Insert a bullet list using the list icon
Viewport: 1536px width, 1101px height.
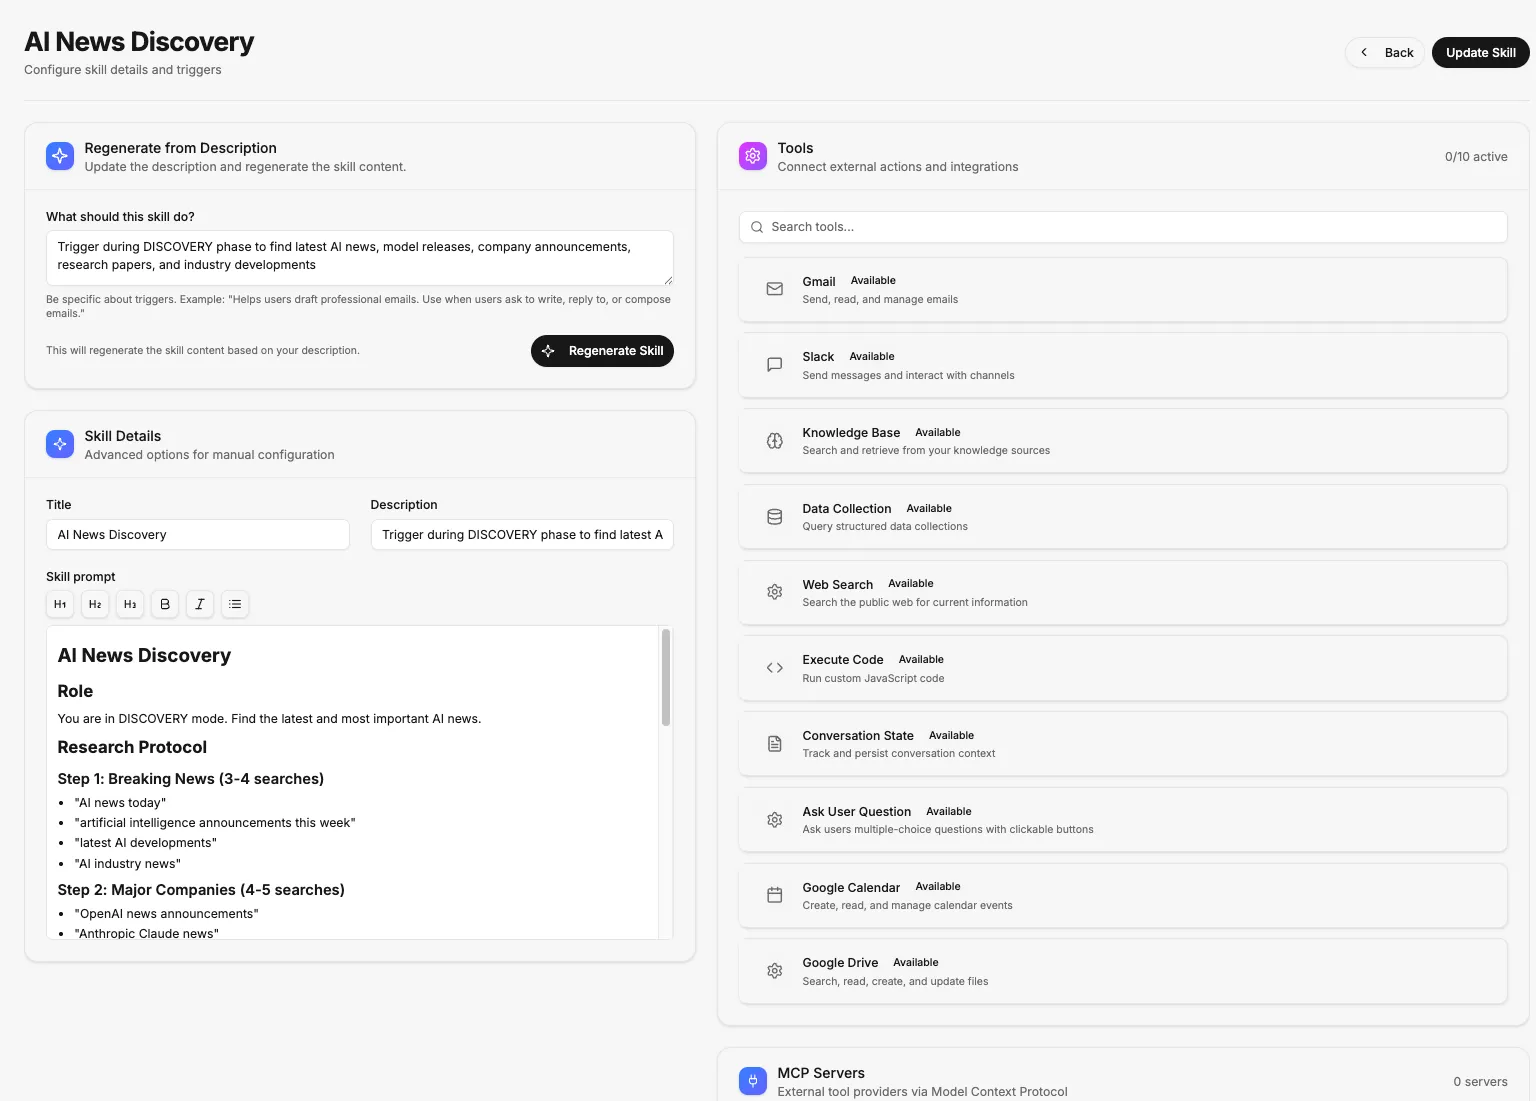coord(234,604)
